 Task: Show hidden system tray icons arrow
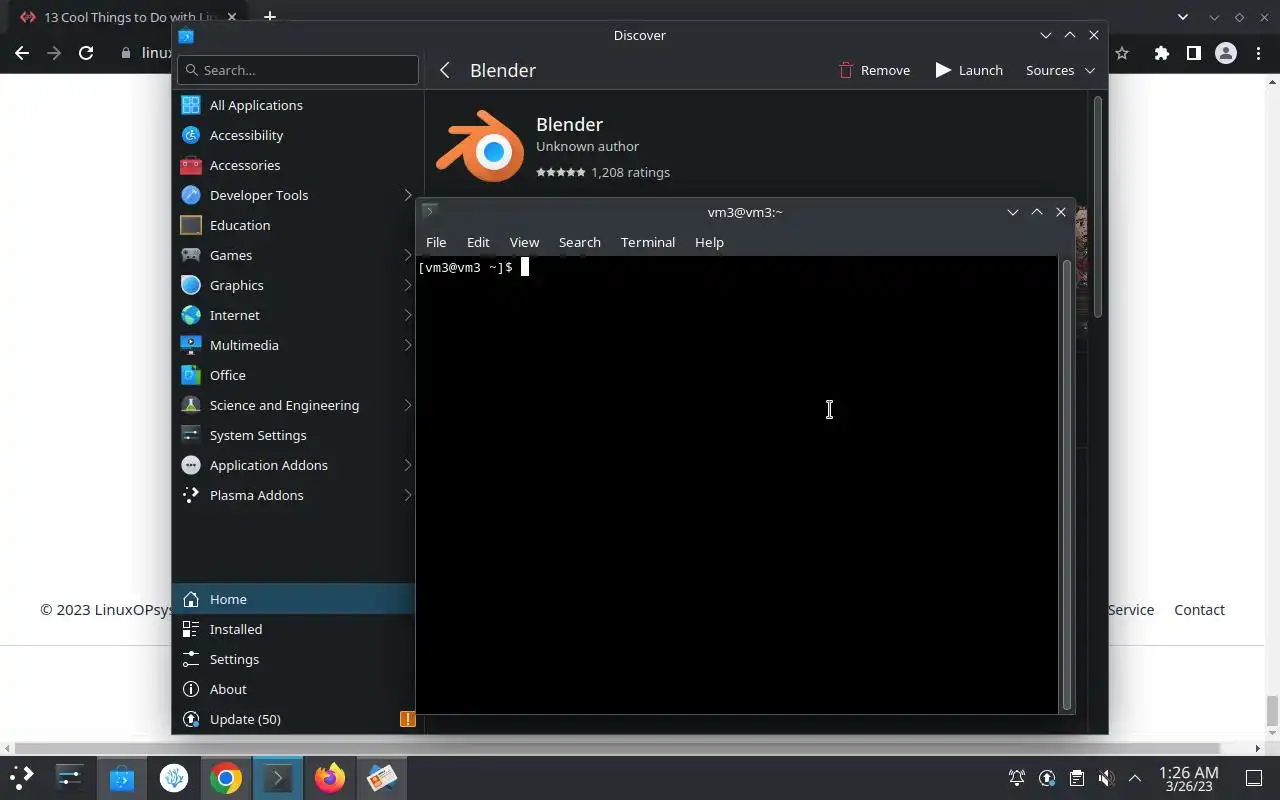[1135, 778]
